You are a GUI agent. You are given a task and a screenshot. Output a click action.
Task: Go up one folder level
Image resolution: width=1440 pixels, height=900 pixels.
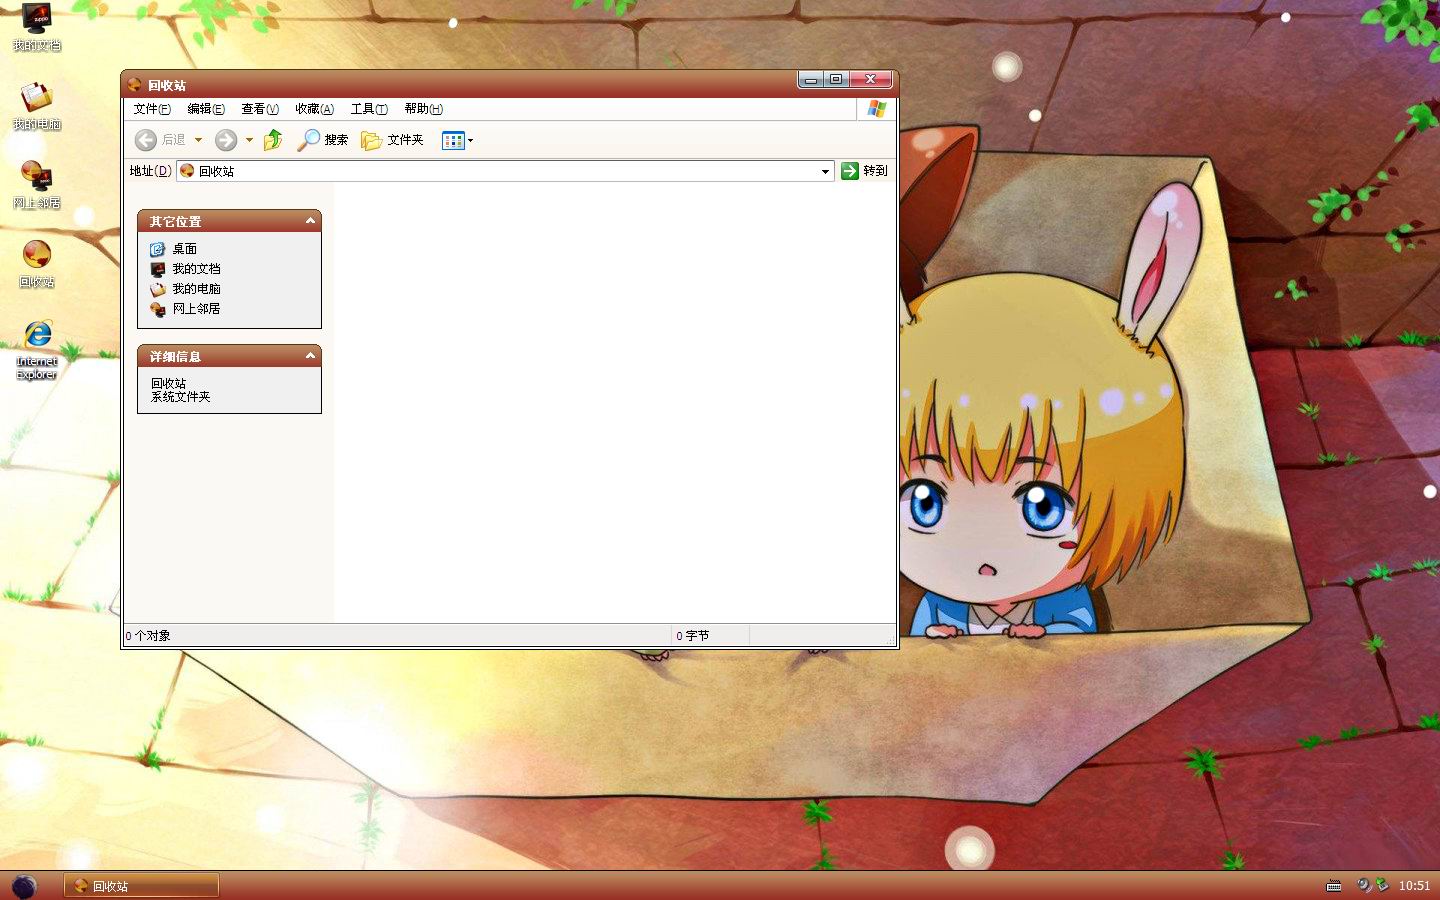point(273,140)
